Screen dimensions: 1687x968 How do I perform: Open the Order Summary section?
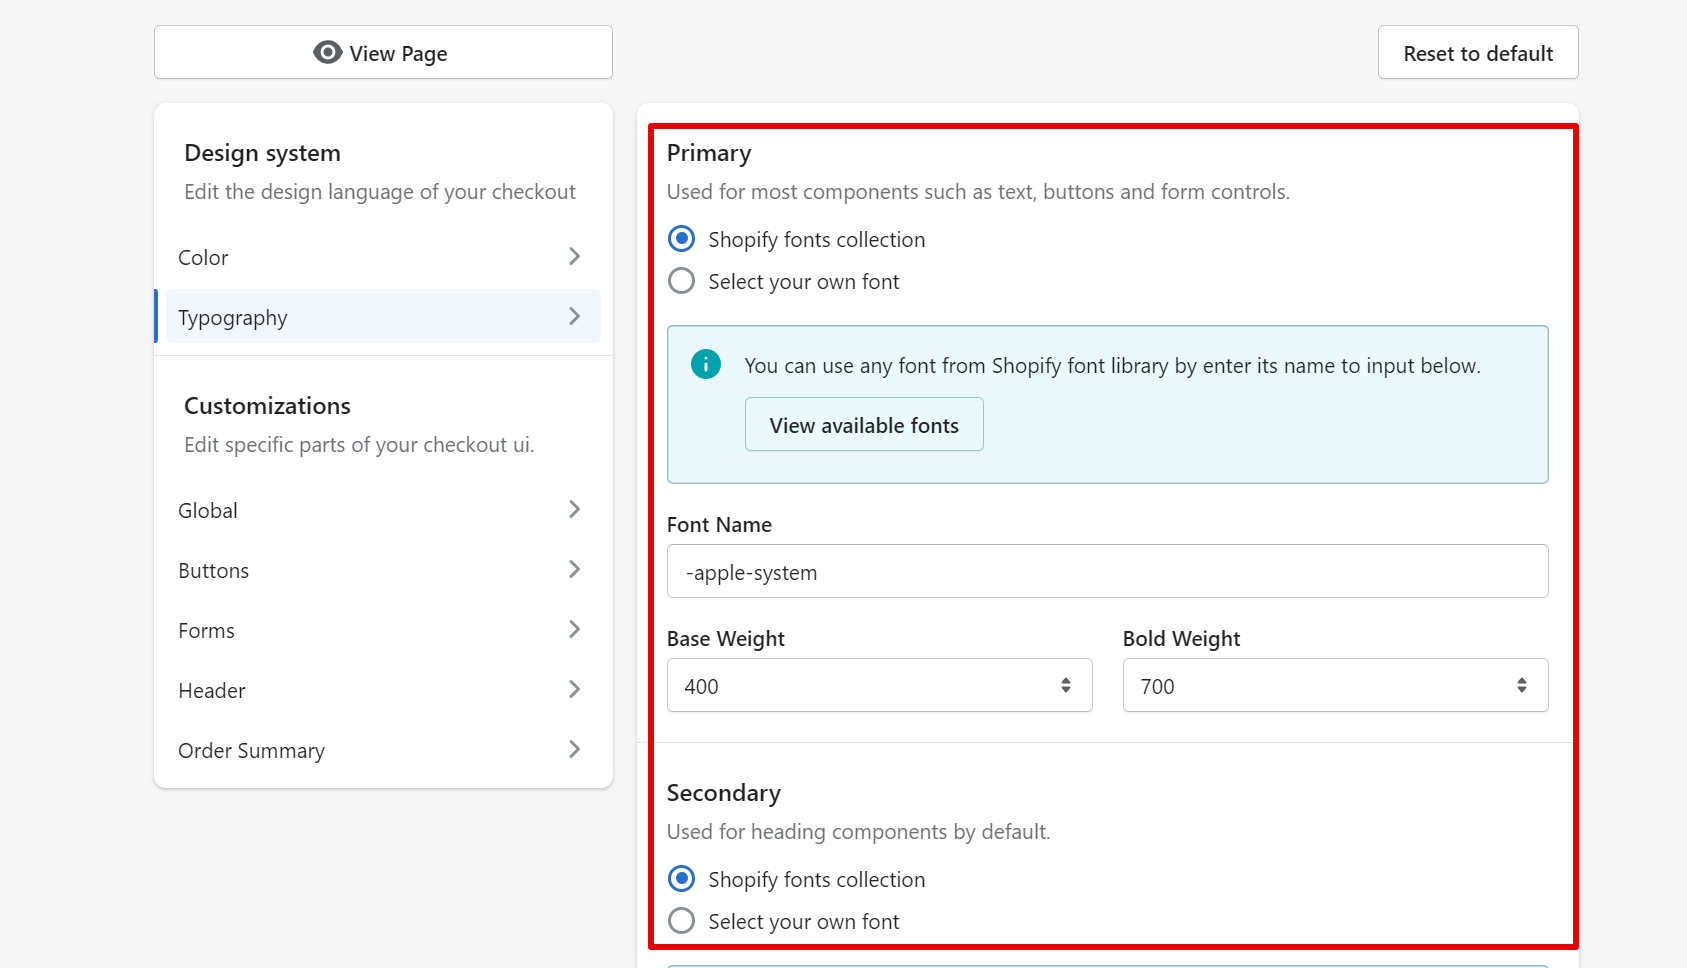click(x=383, y=750)
